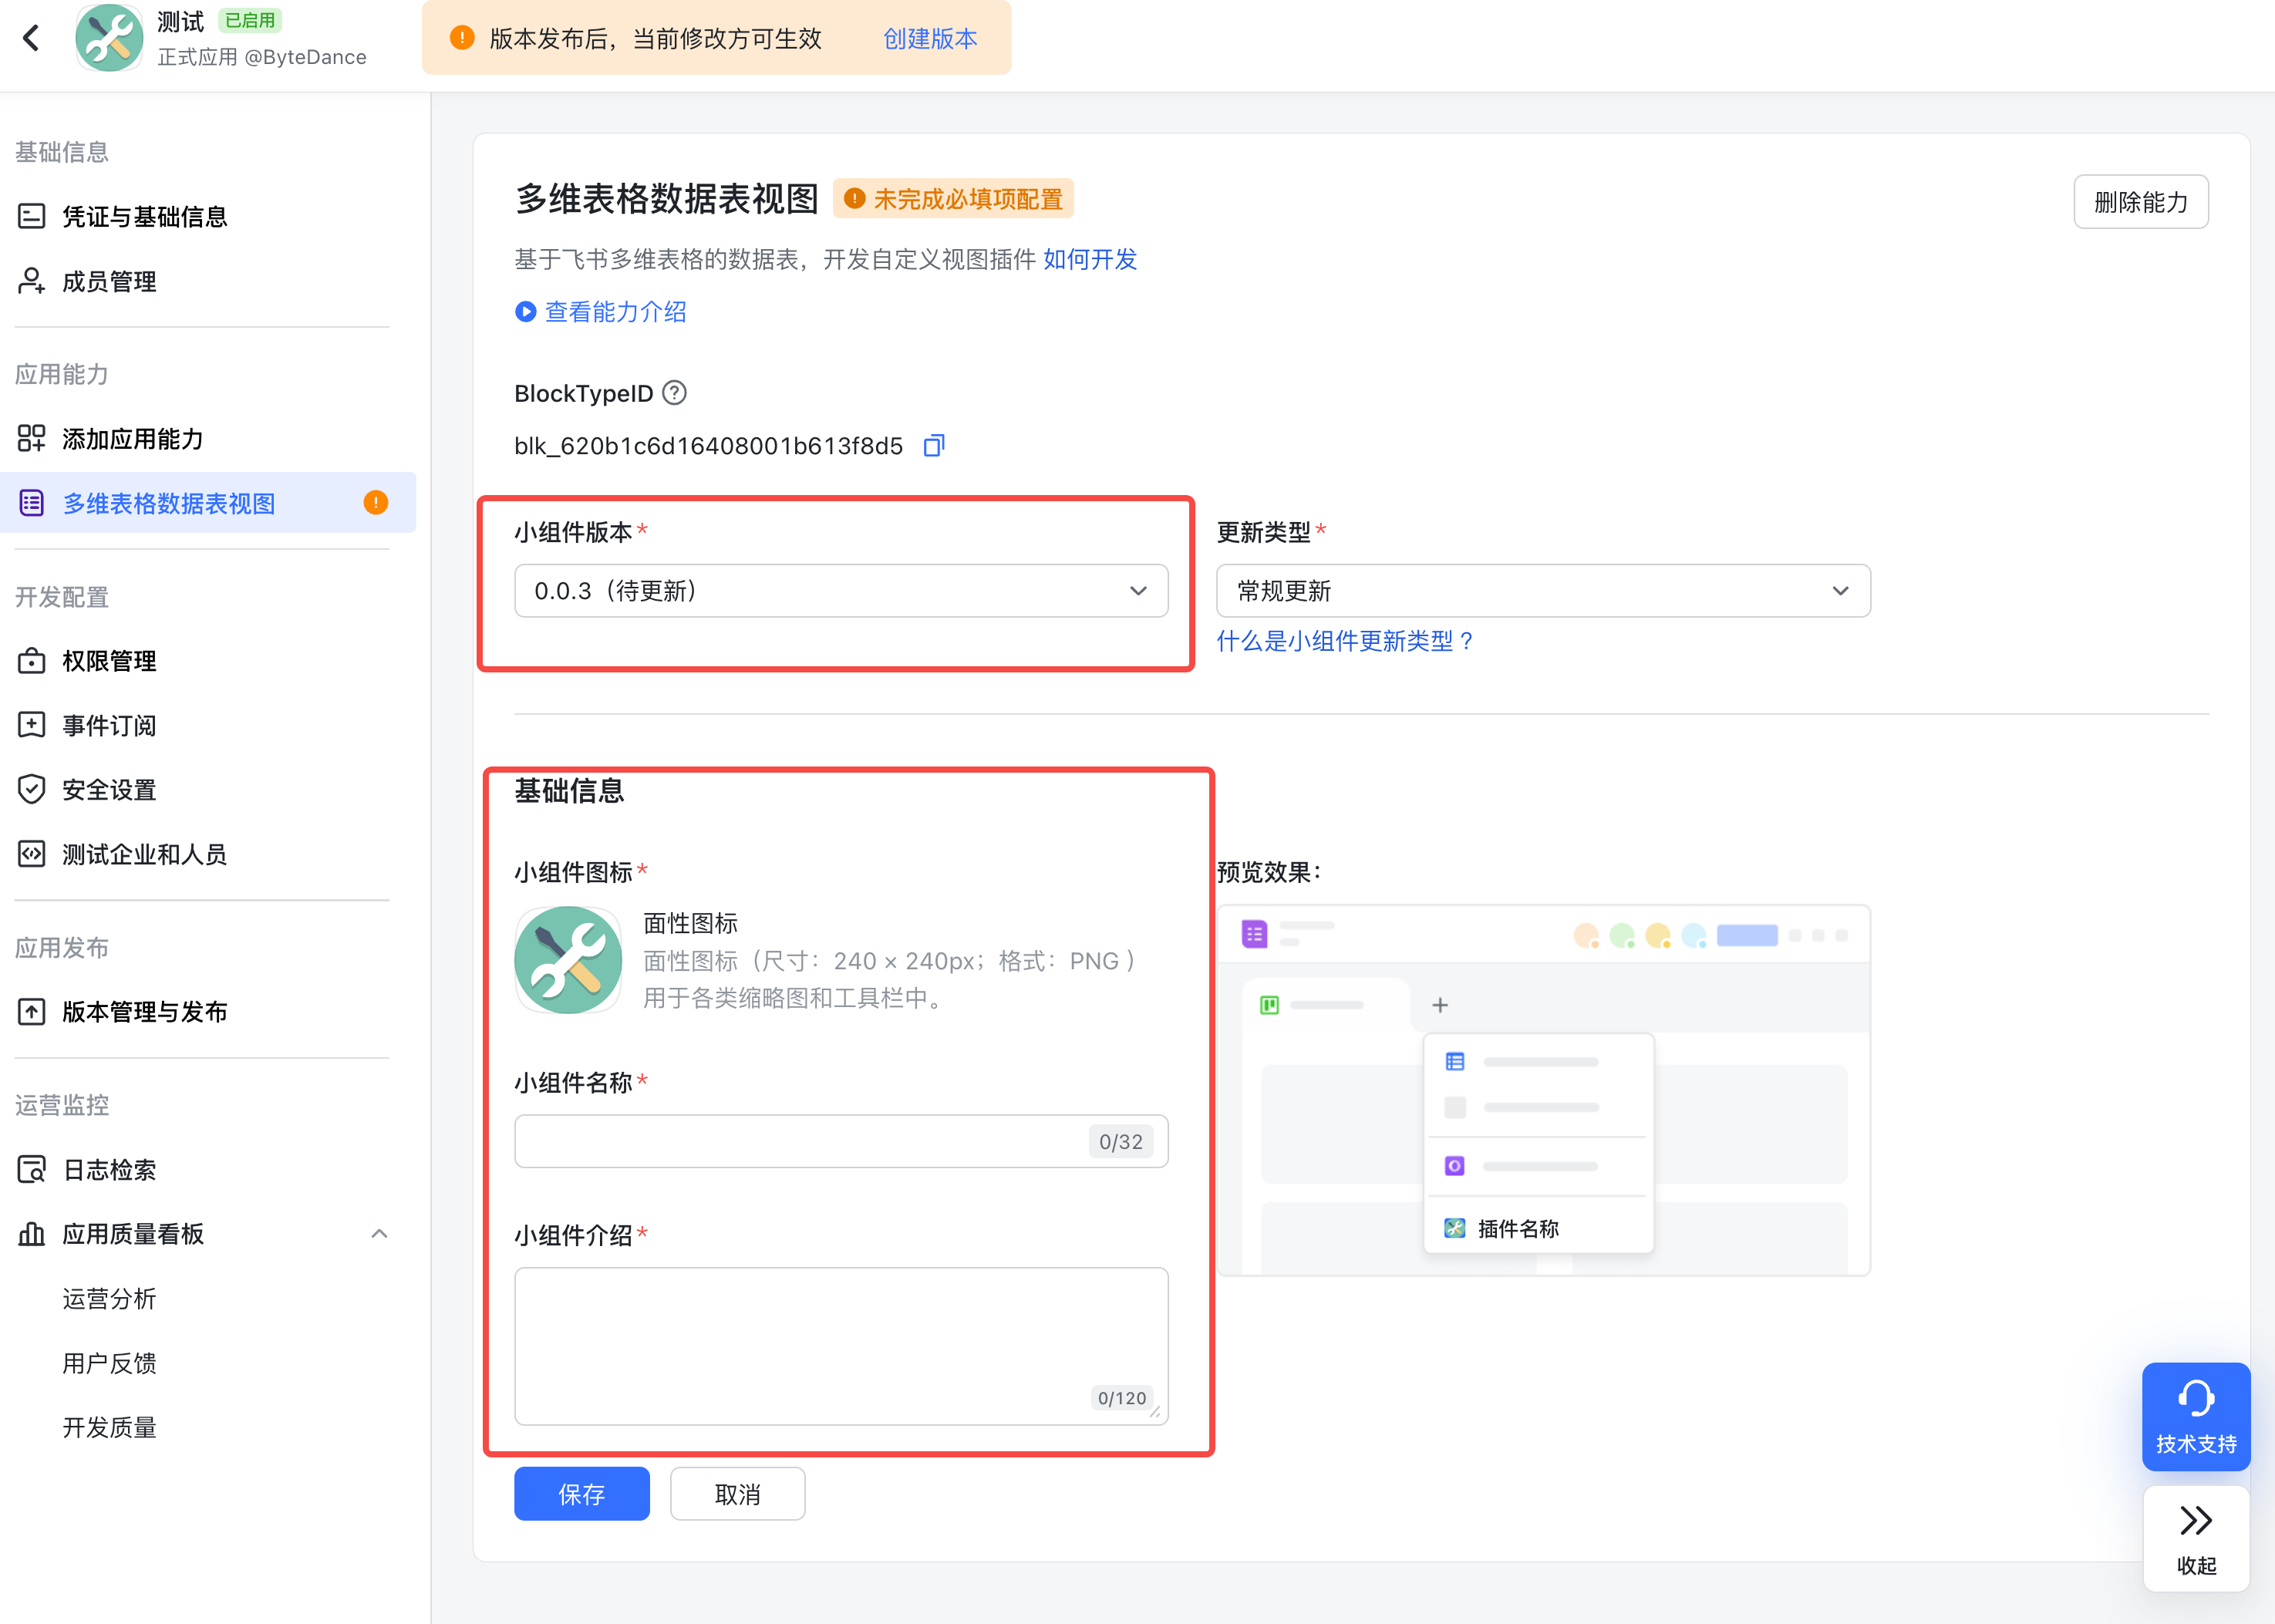2275x1624 pixels.
Task: Open the 更新类型 dropdown
Action: pyautogui.click(x=1542, y=591)
